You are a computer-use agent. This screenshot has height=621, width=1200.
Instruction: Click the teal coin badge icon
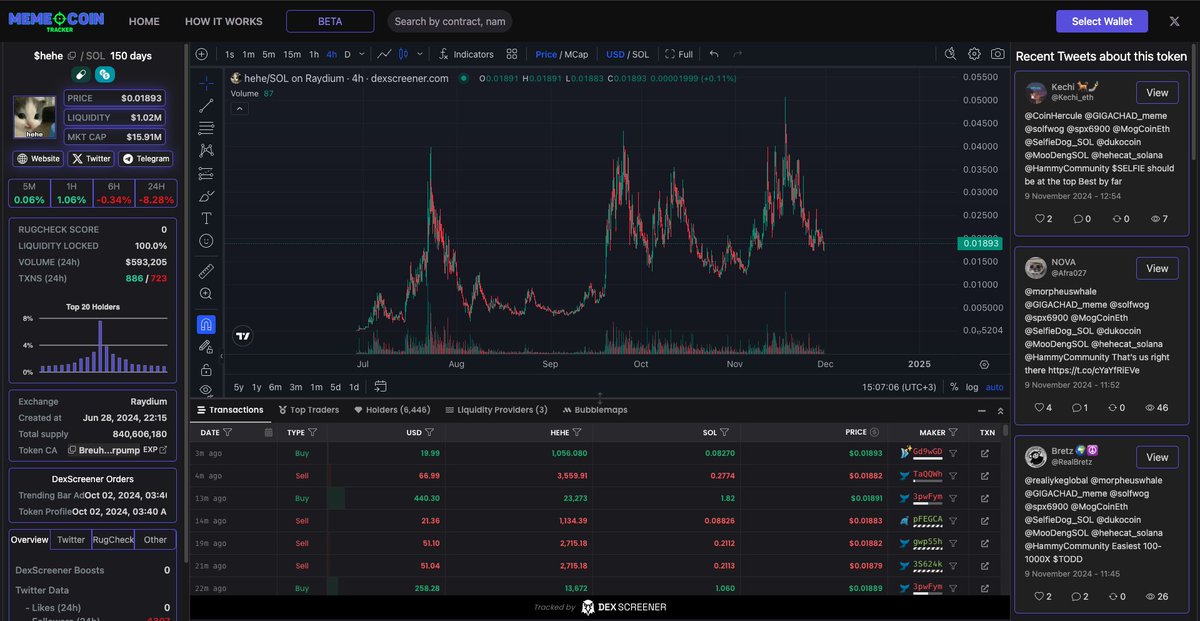coord(105,74)
